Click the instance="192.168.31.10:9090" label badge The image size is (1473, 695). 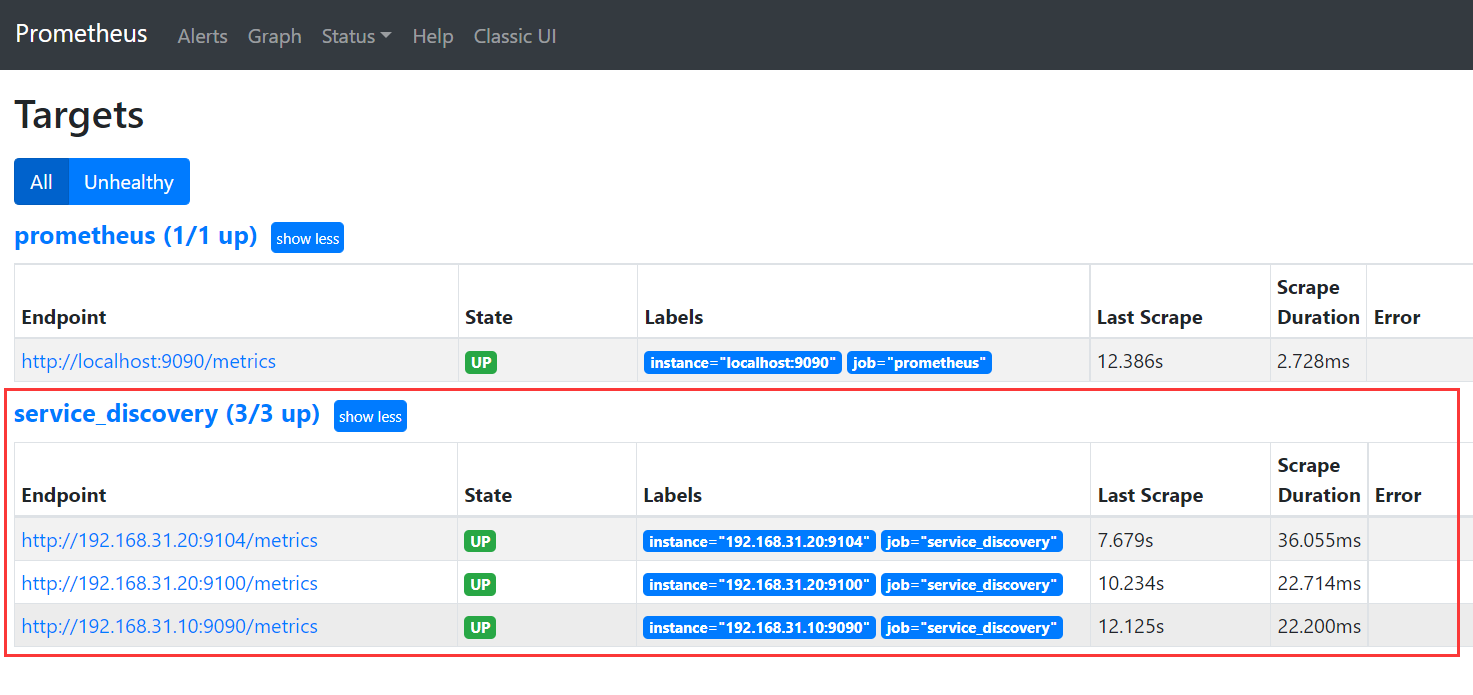(760, 627)
